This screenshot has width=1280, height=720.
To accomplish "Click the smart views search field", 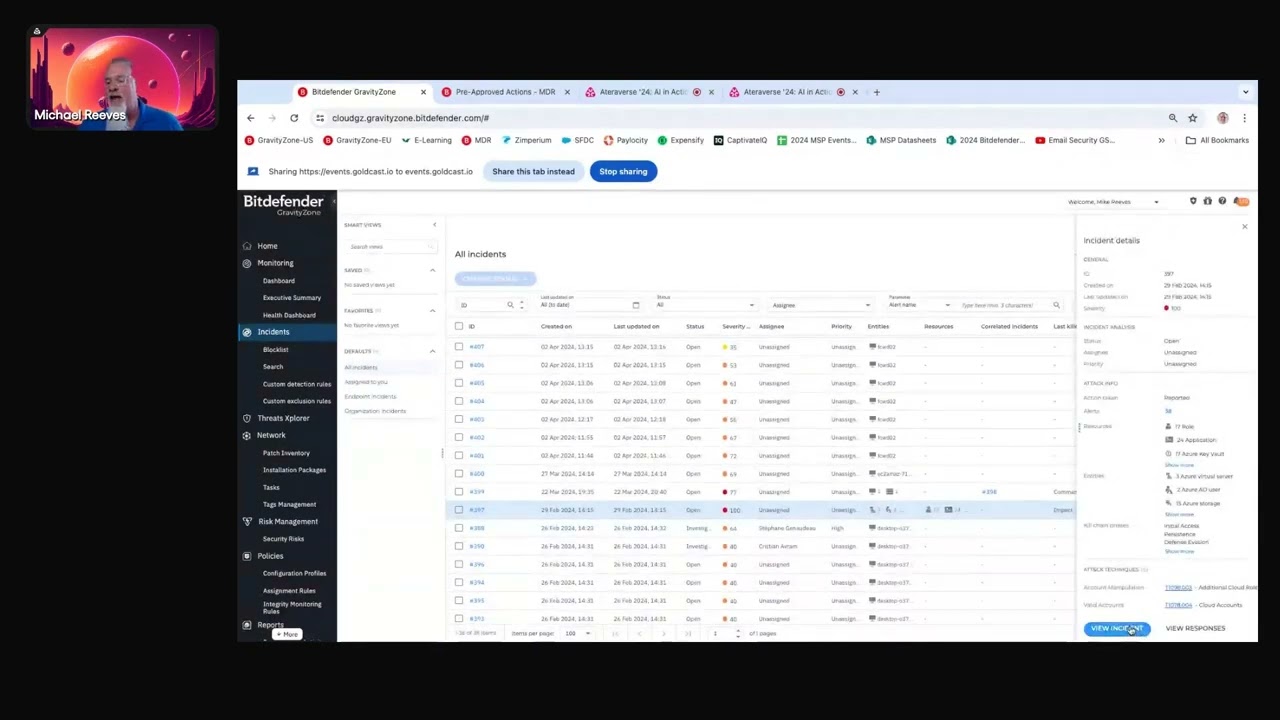I will click(x=390, y=246).
